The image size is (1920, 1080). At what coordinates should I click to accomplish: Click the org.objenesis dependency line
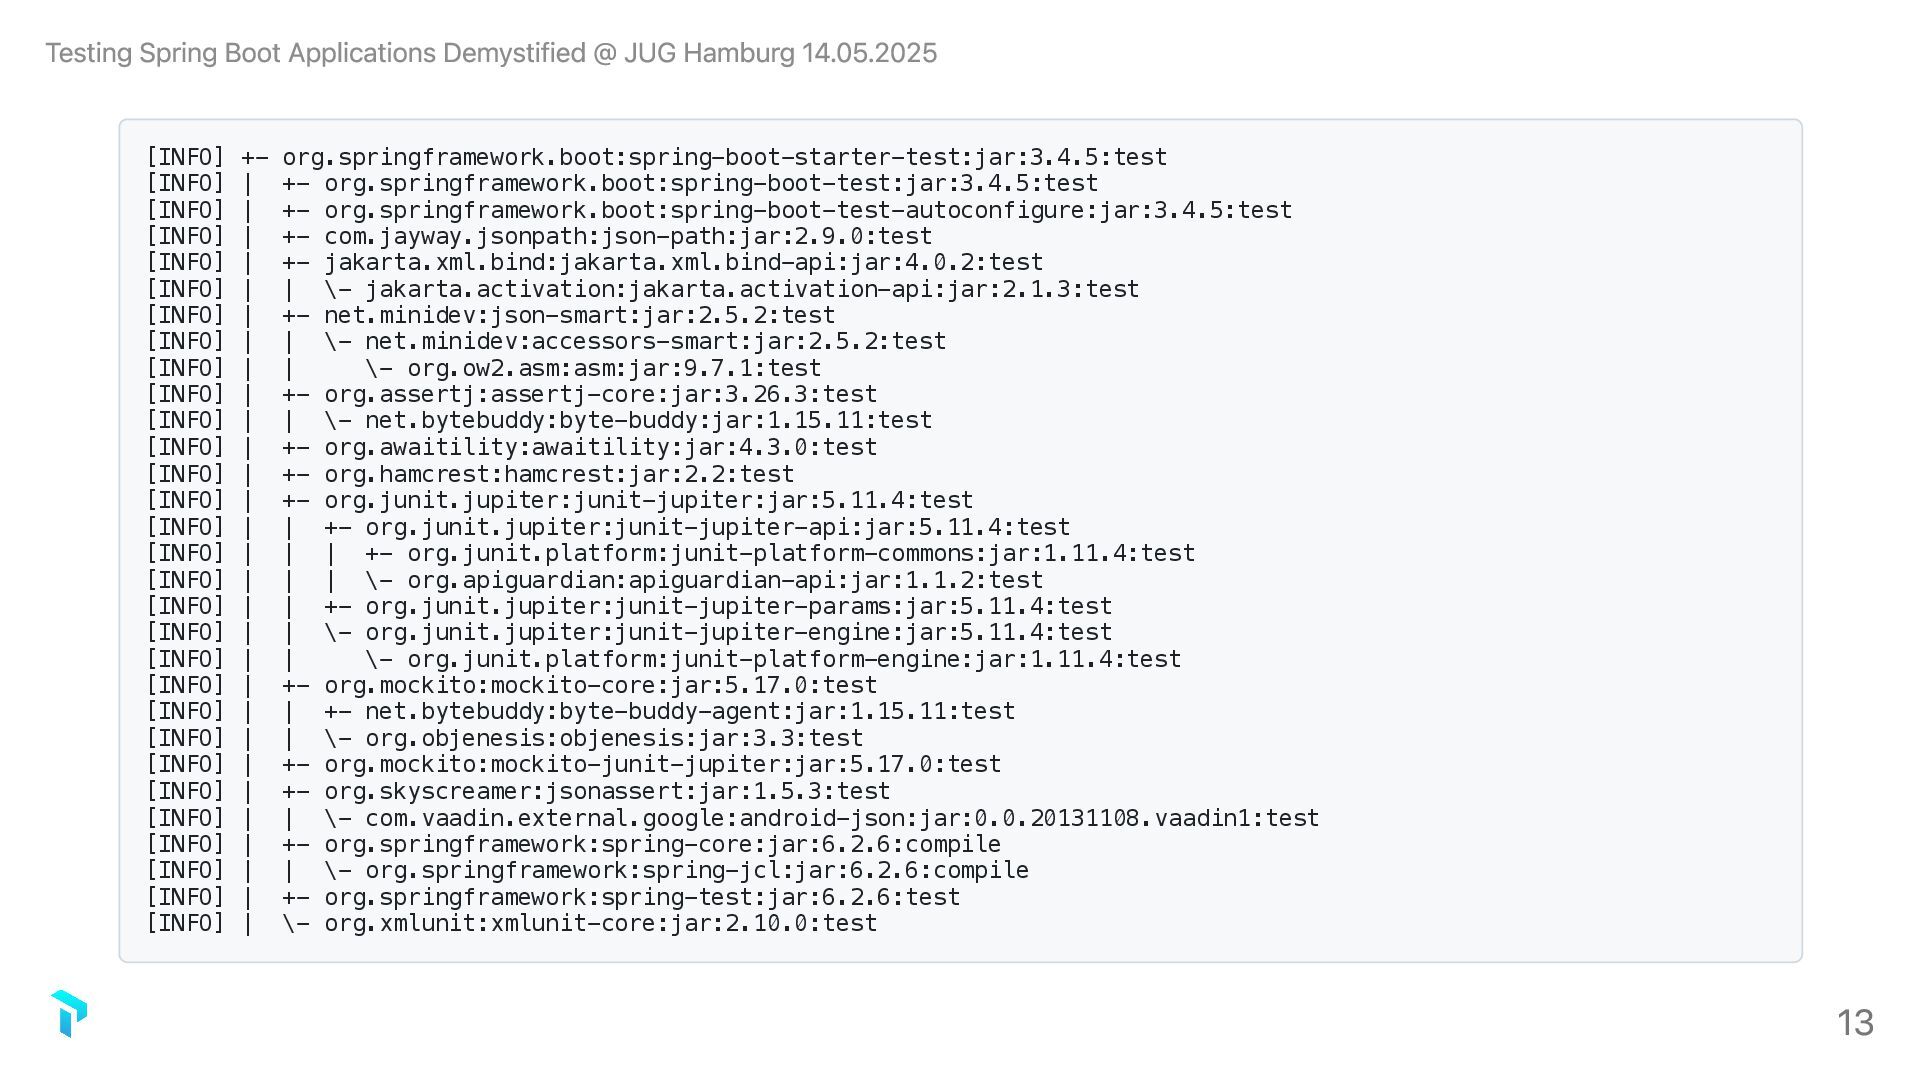613,739
